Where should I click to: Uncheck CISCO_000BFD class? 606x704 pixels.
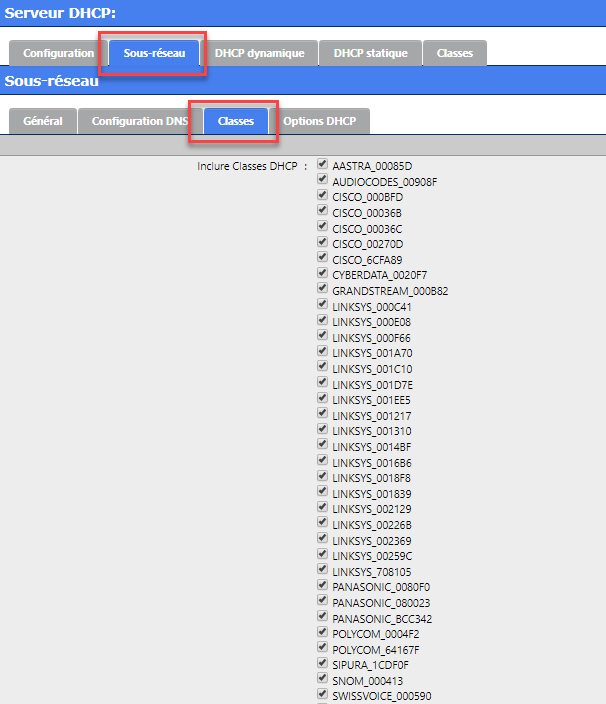point(322,195)
